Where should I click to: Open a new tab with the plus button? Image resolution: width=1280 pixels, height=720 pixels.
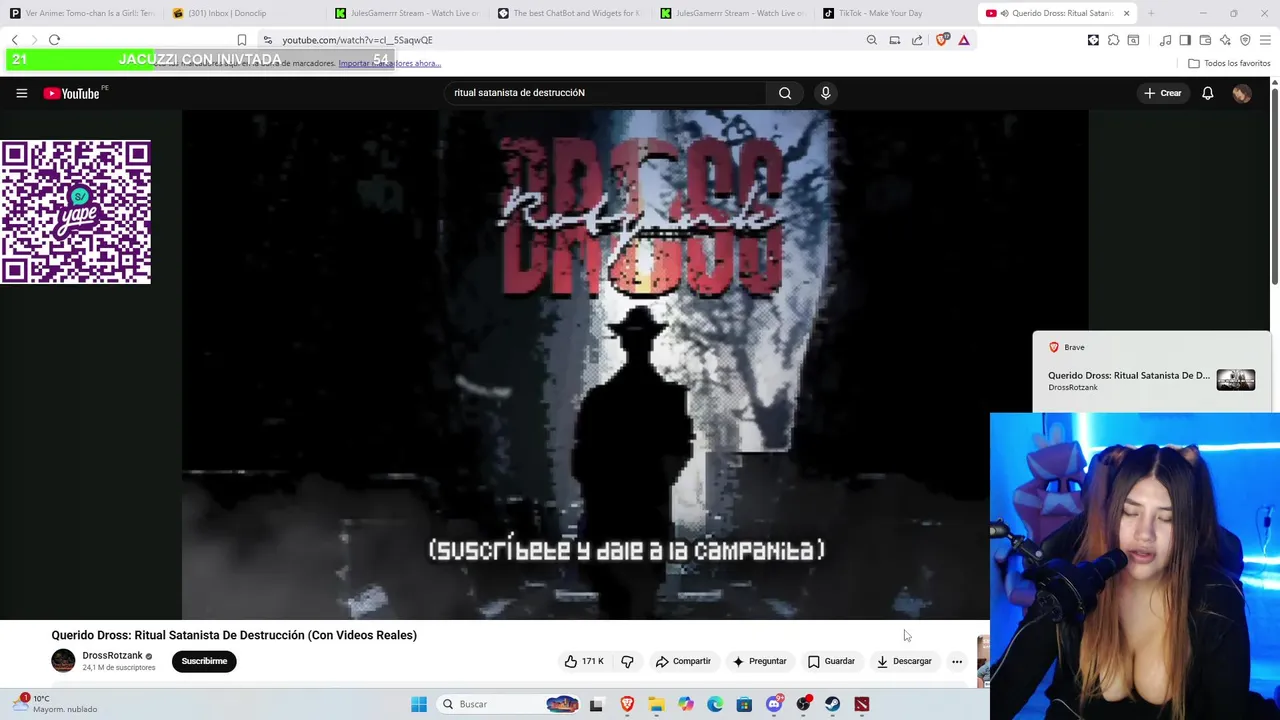(1151, 13)
